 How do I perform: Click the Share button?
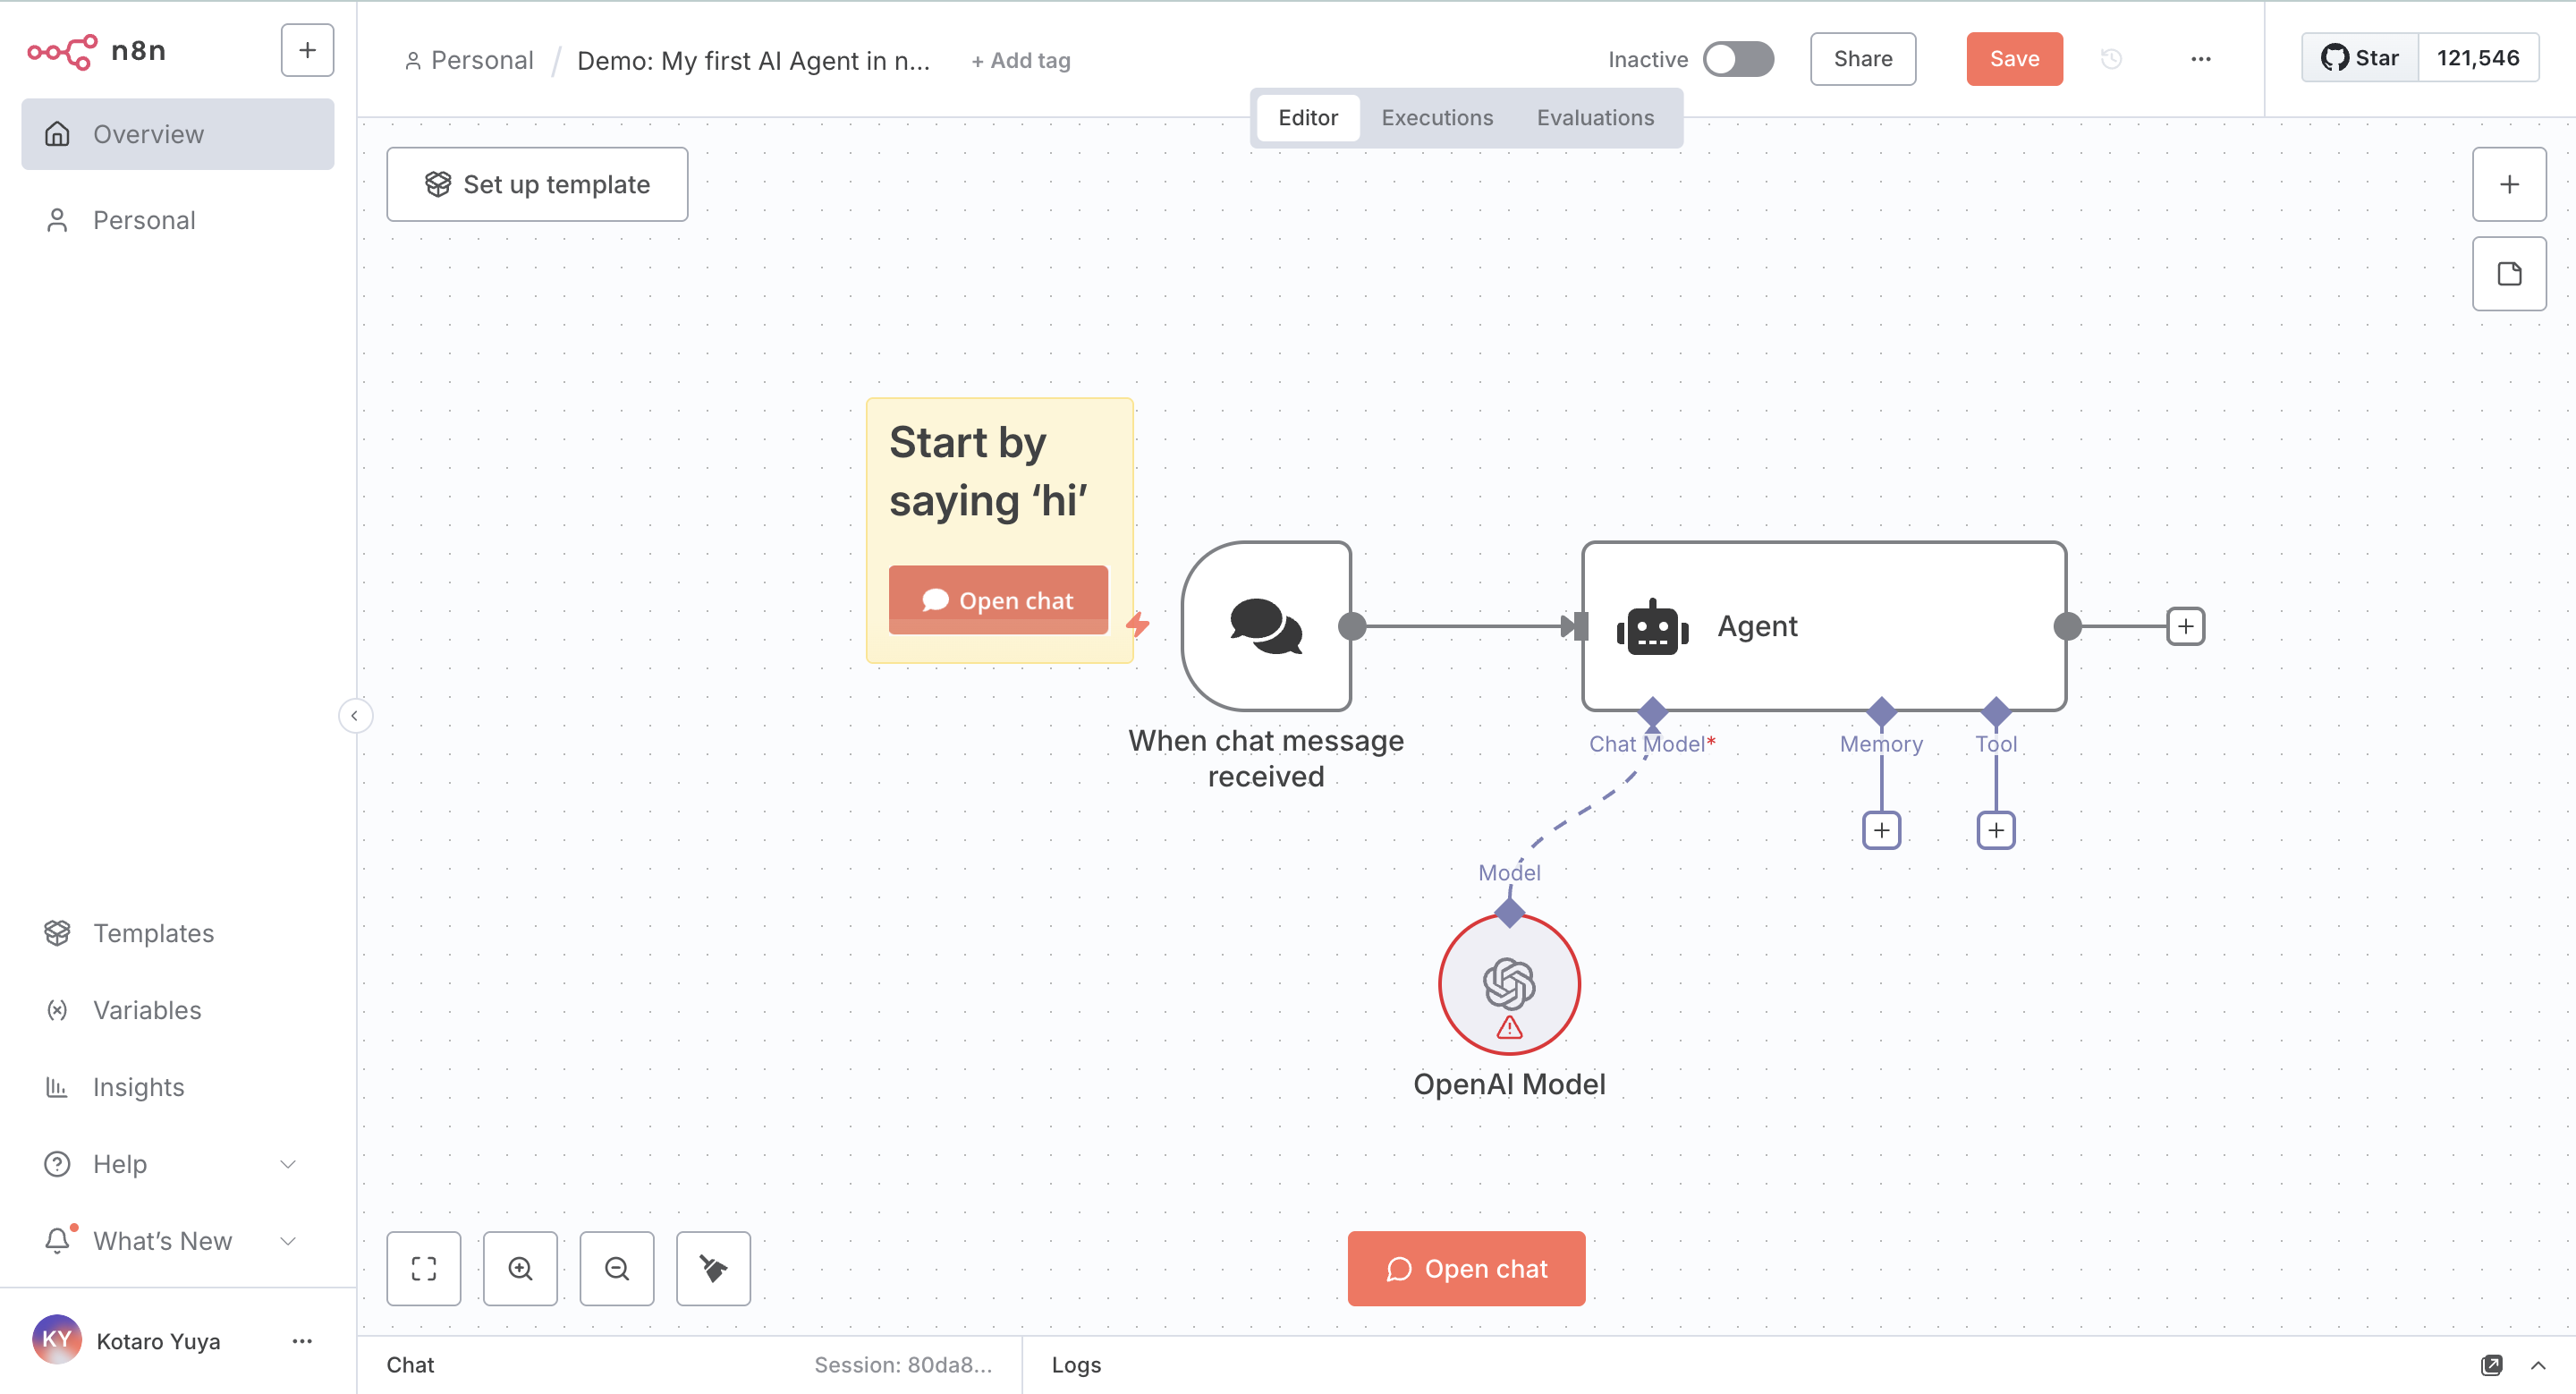1862,59
